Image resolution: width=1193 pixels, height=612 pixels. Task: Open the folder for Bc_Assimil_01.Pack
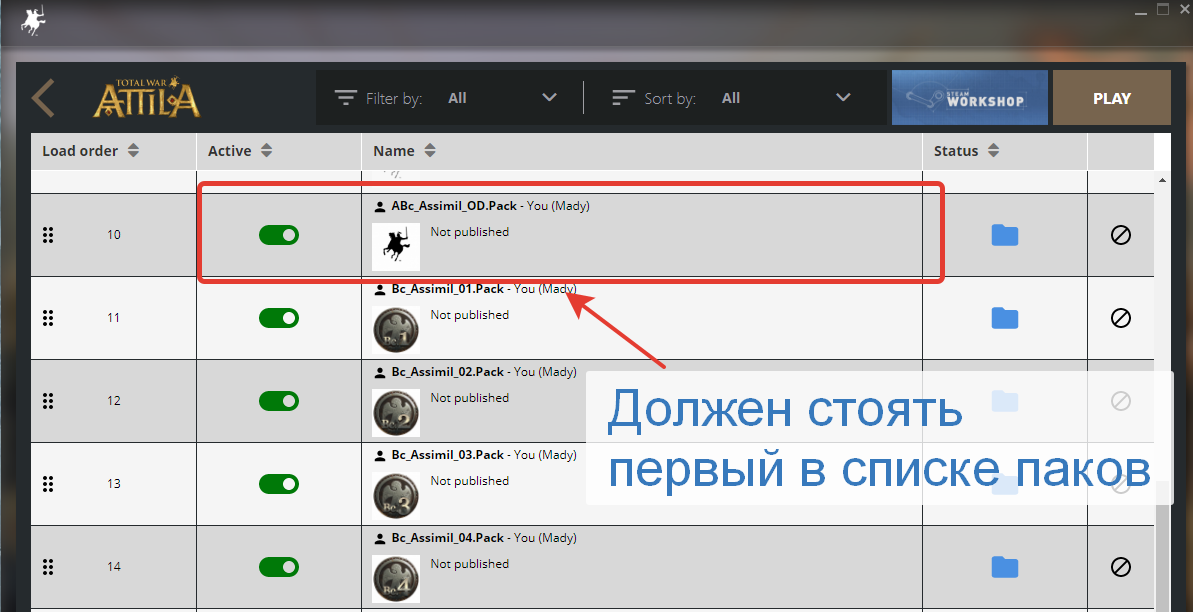coord(1005,318)
